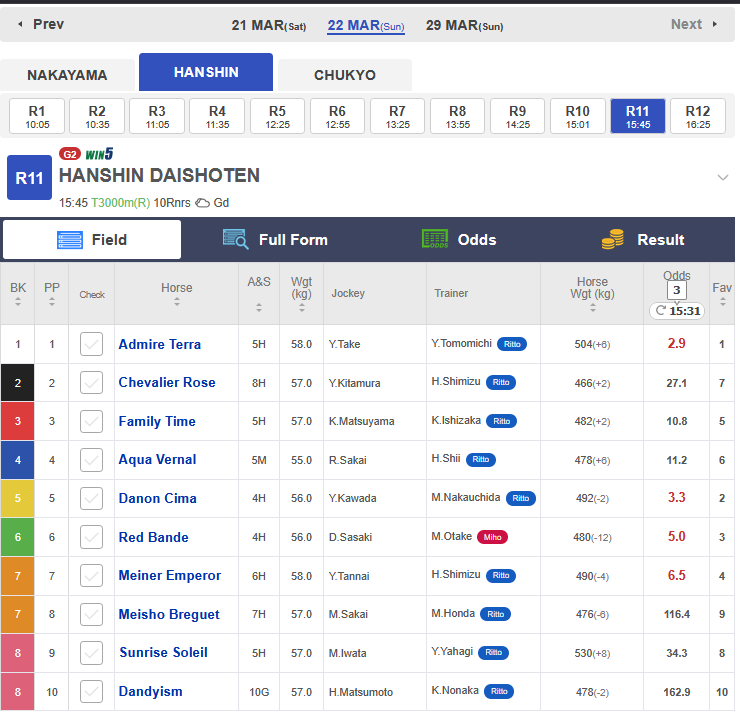Open the Full Form tab

[x=275, y=240]
